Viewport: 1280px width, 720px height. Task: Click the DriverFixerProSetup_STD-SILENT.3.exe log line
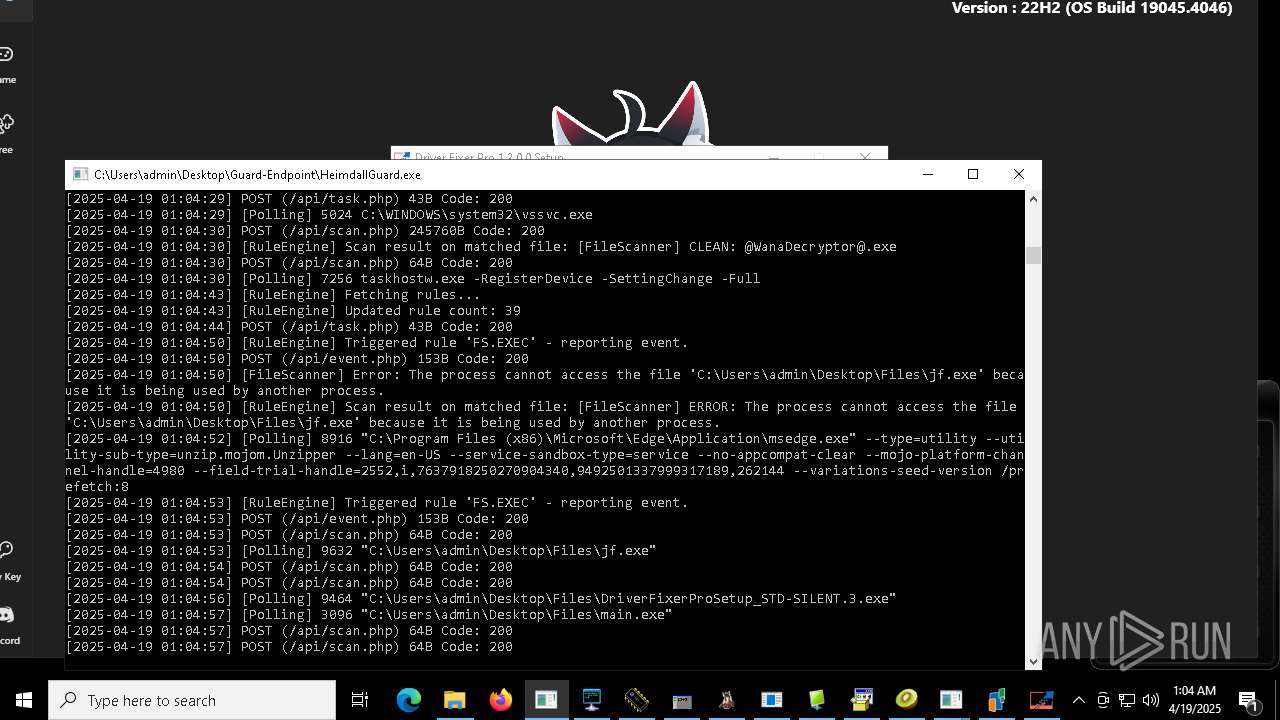pyautogui.click(x=481, y=599)
